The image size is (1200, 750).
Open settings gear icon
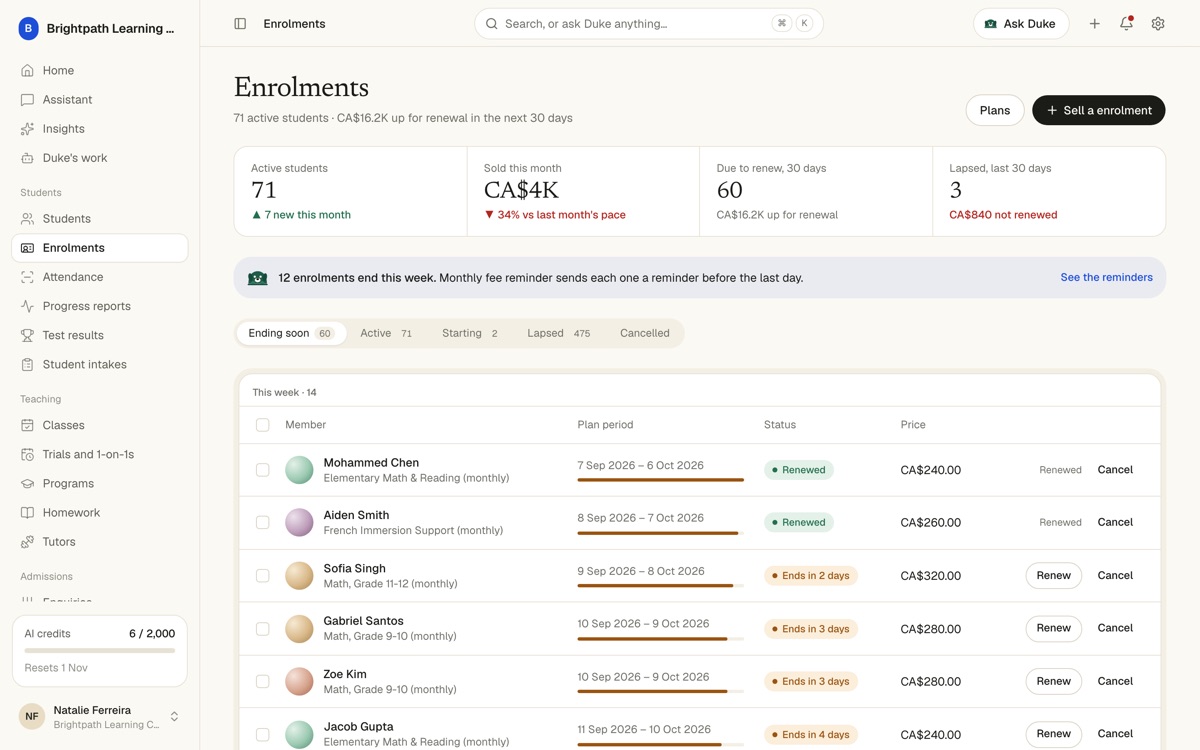[1158, 24]
